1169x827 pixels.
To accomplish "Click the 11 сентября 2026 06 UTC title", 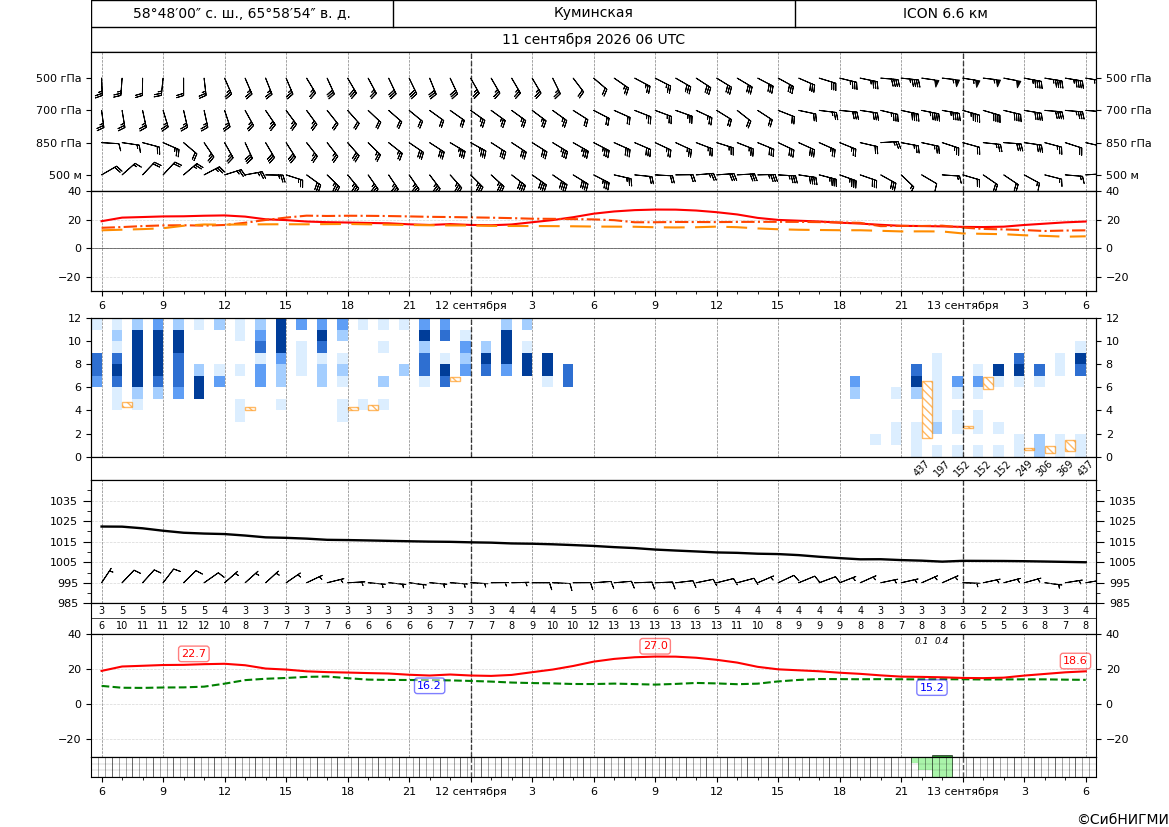I will point(593,40).
